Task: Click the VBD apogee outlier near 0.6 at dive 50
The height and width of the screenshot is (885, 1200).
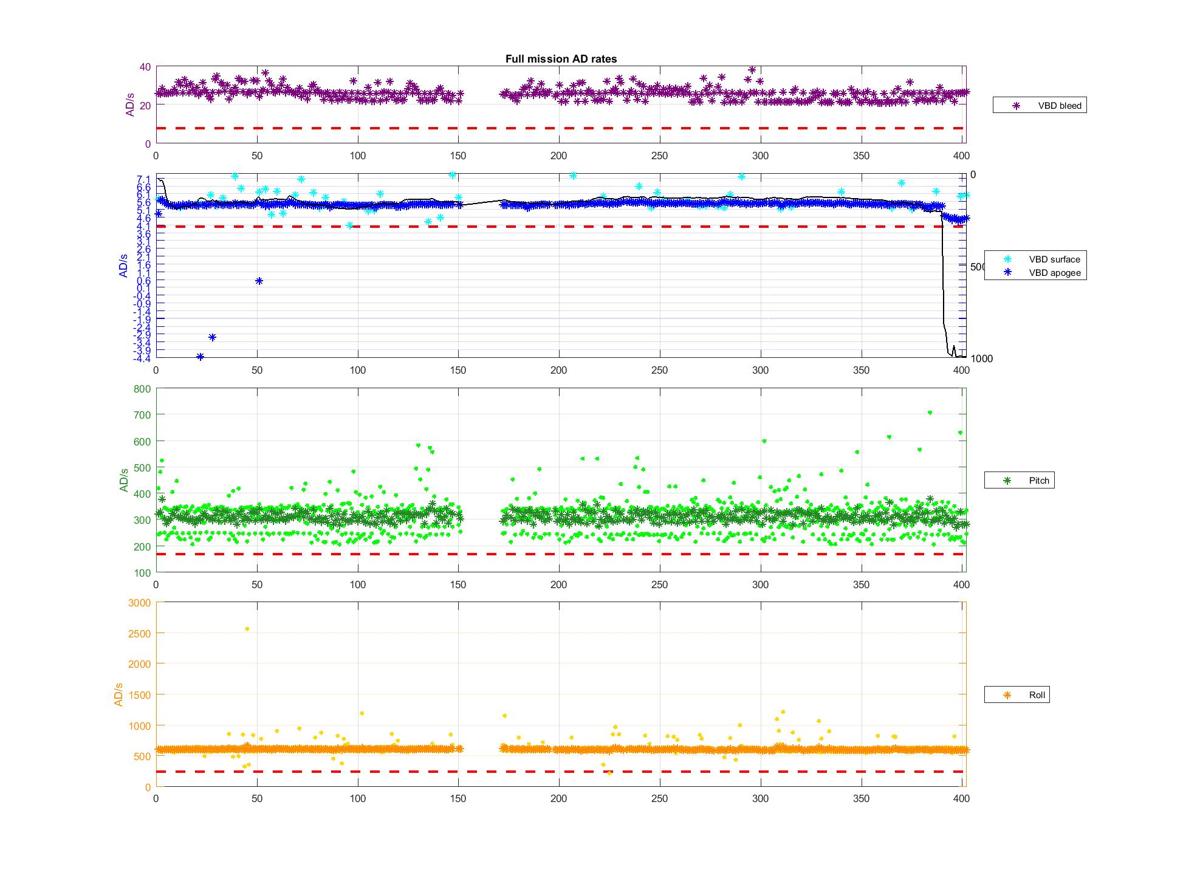Action: tap(259, 281)
